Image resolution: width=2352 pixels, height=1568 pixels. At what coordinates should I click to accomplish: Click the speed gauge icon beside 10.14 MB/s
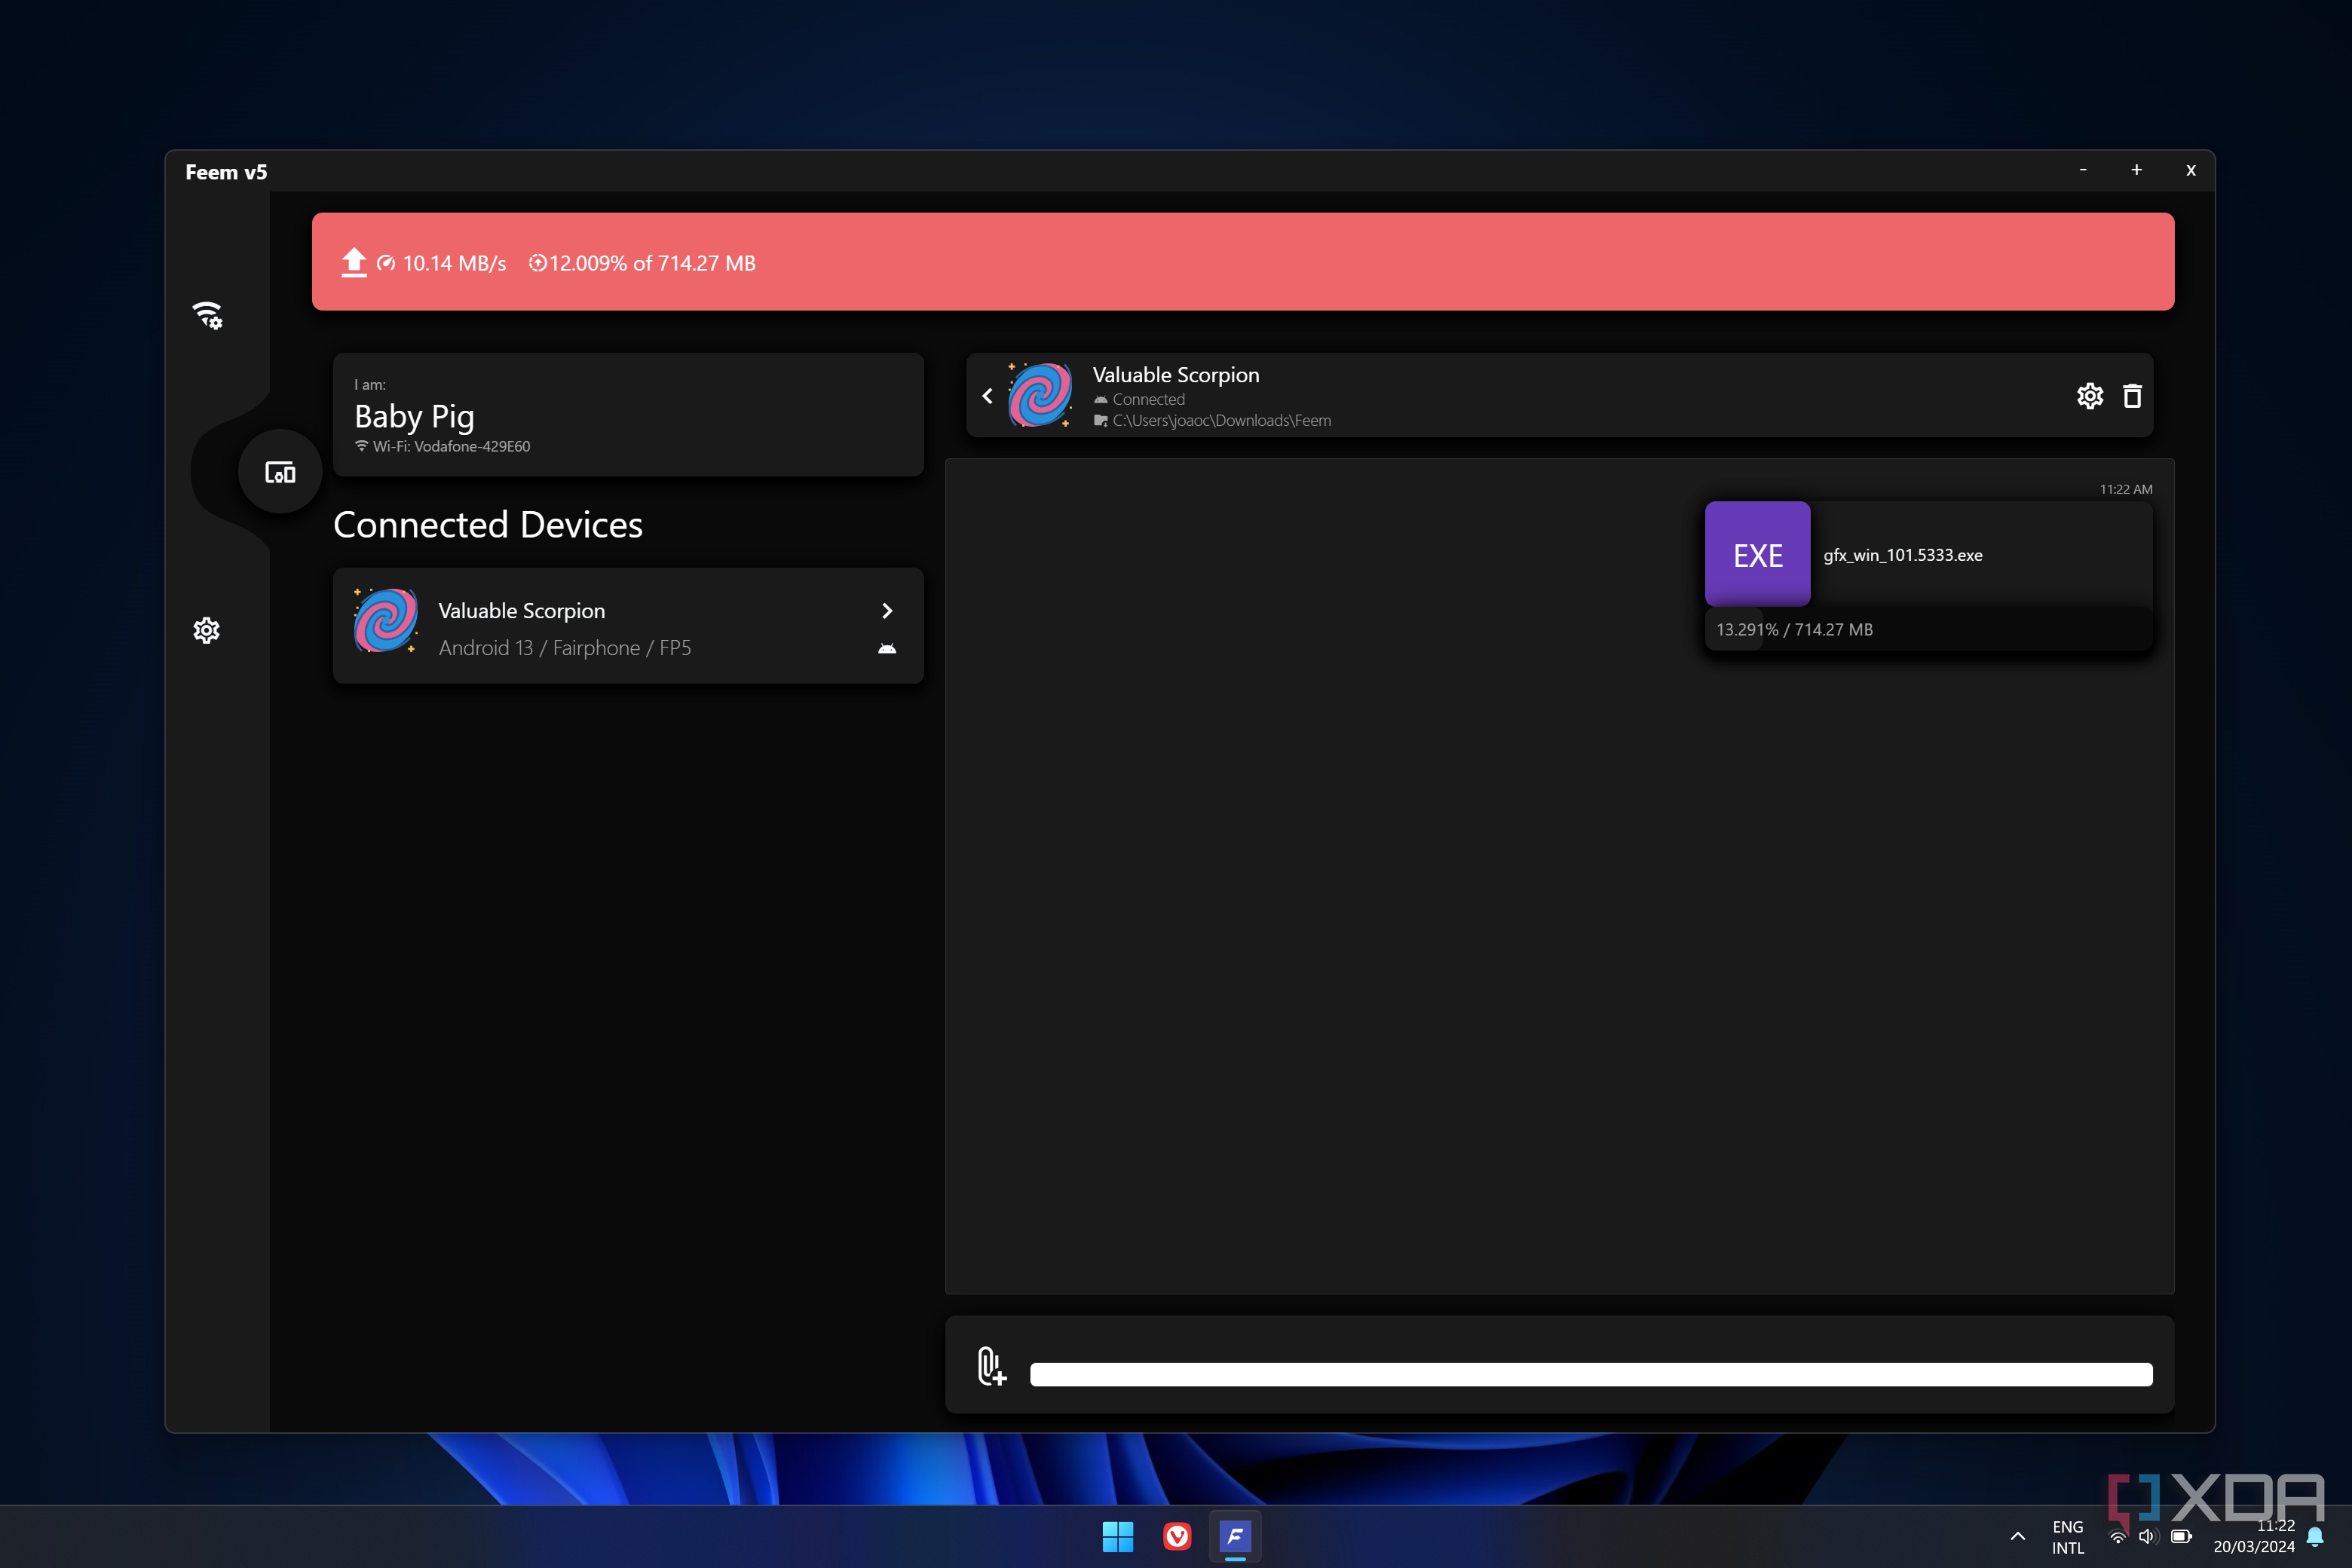pyautogui.click(x=386, y=263)
